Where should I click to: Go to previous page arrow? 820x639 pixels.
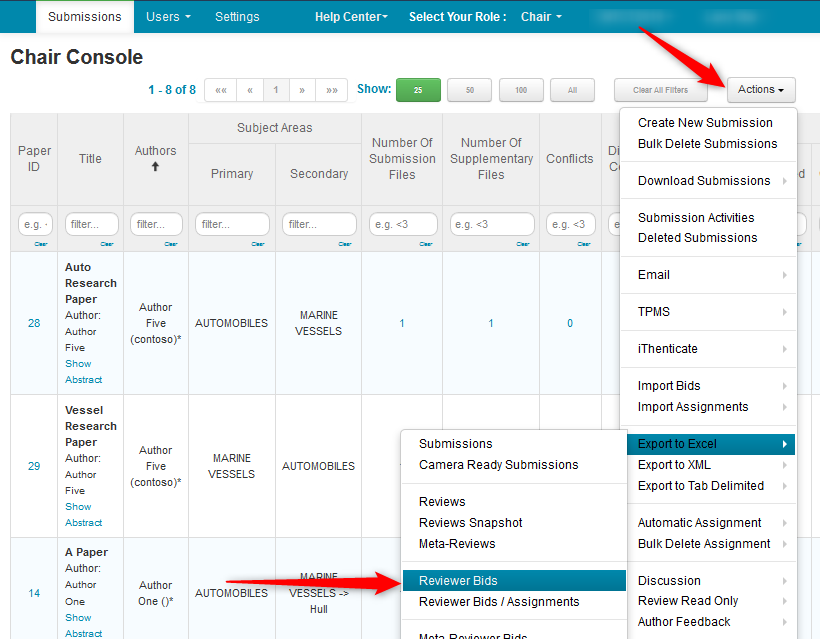[x=250, y=90]
